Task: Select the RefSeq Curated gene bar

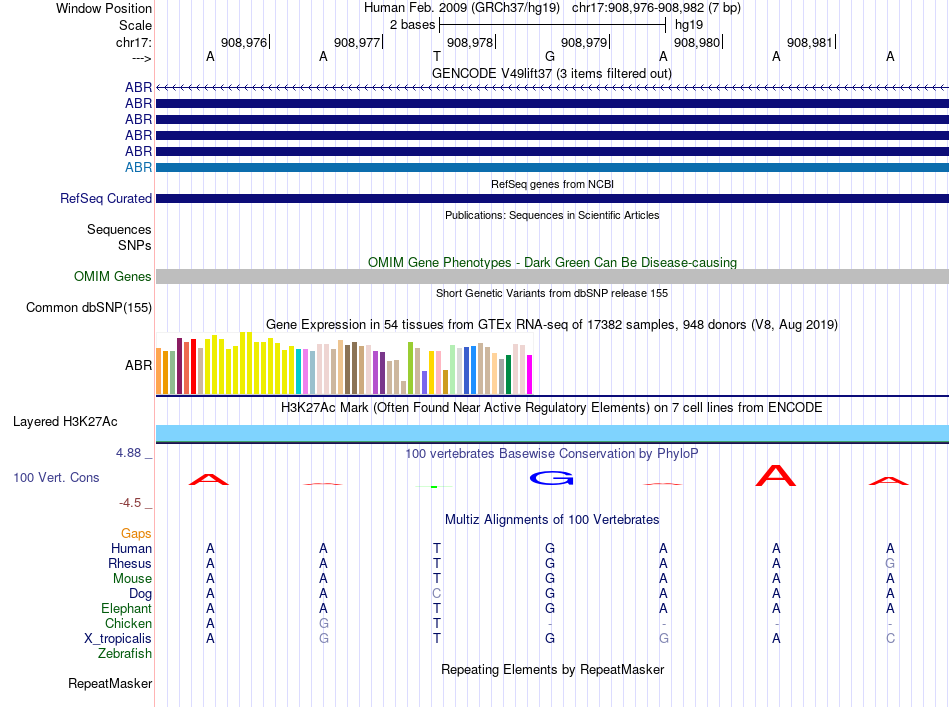Action: point(552,199)
